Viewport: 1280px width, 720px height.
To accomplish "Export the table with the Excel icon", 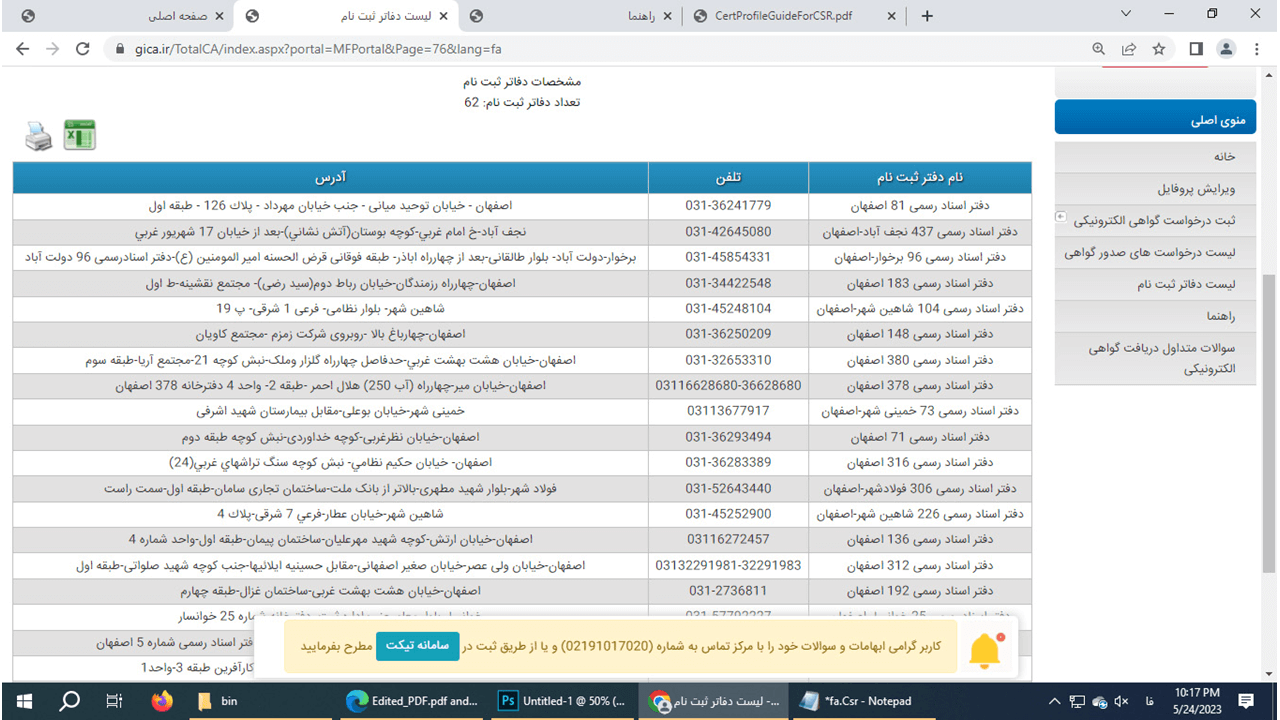I will [x=79, y=135].
